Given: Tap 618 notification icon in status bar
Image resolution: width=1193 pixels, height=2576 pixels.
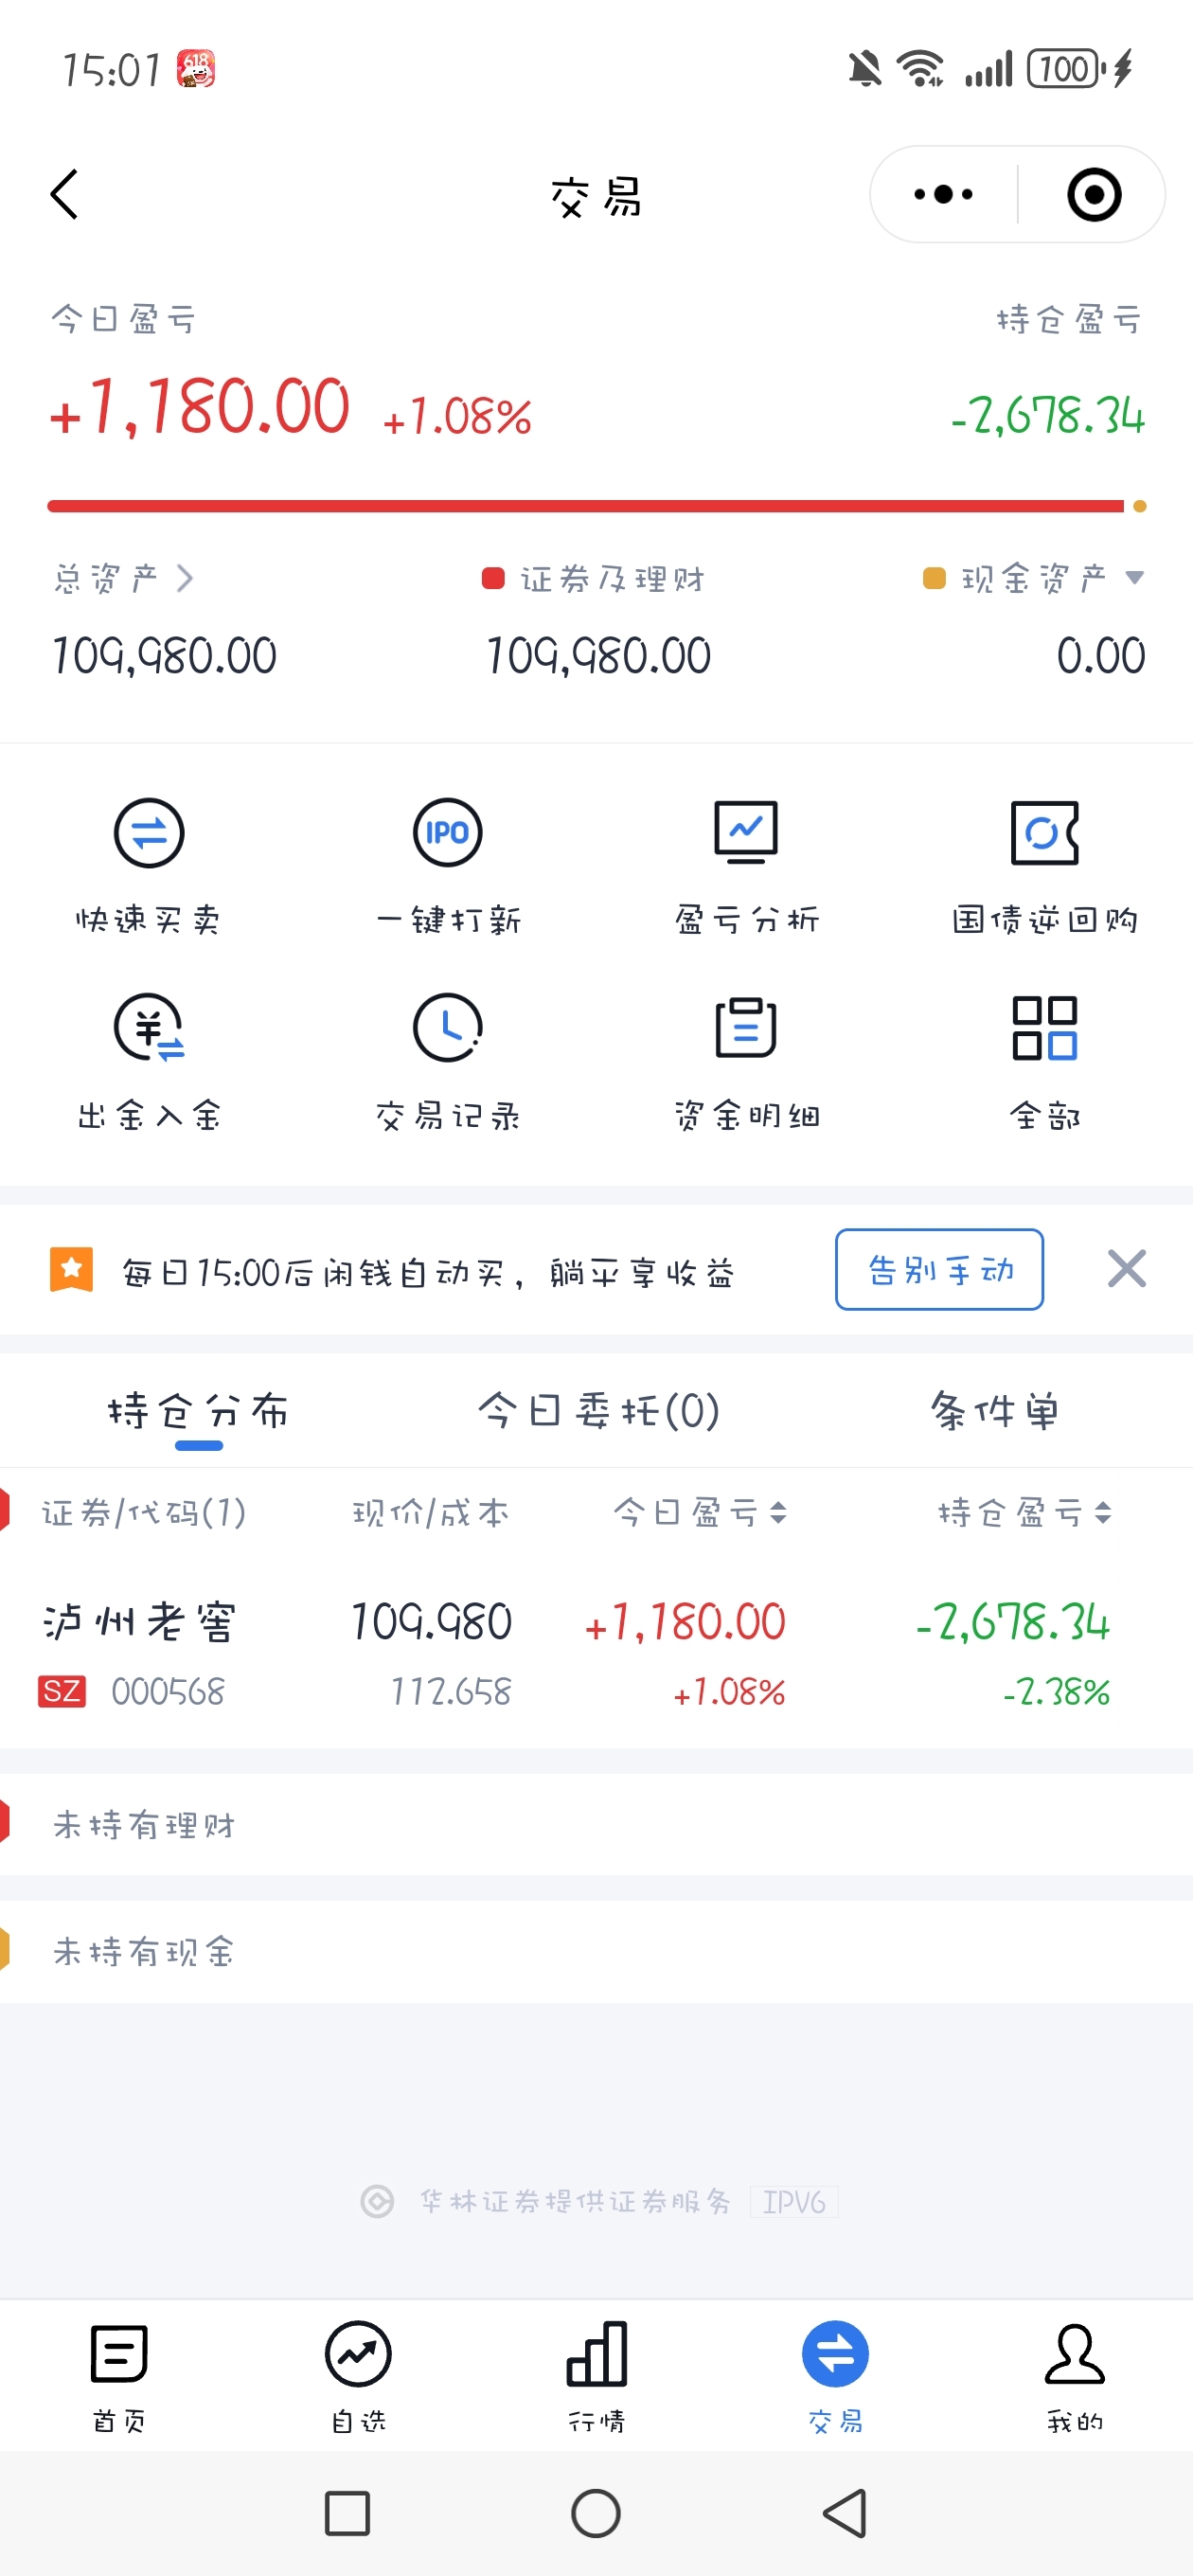Looking at the screenshot, I should coord(196,69).
